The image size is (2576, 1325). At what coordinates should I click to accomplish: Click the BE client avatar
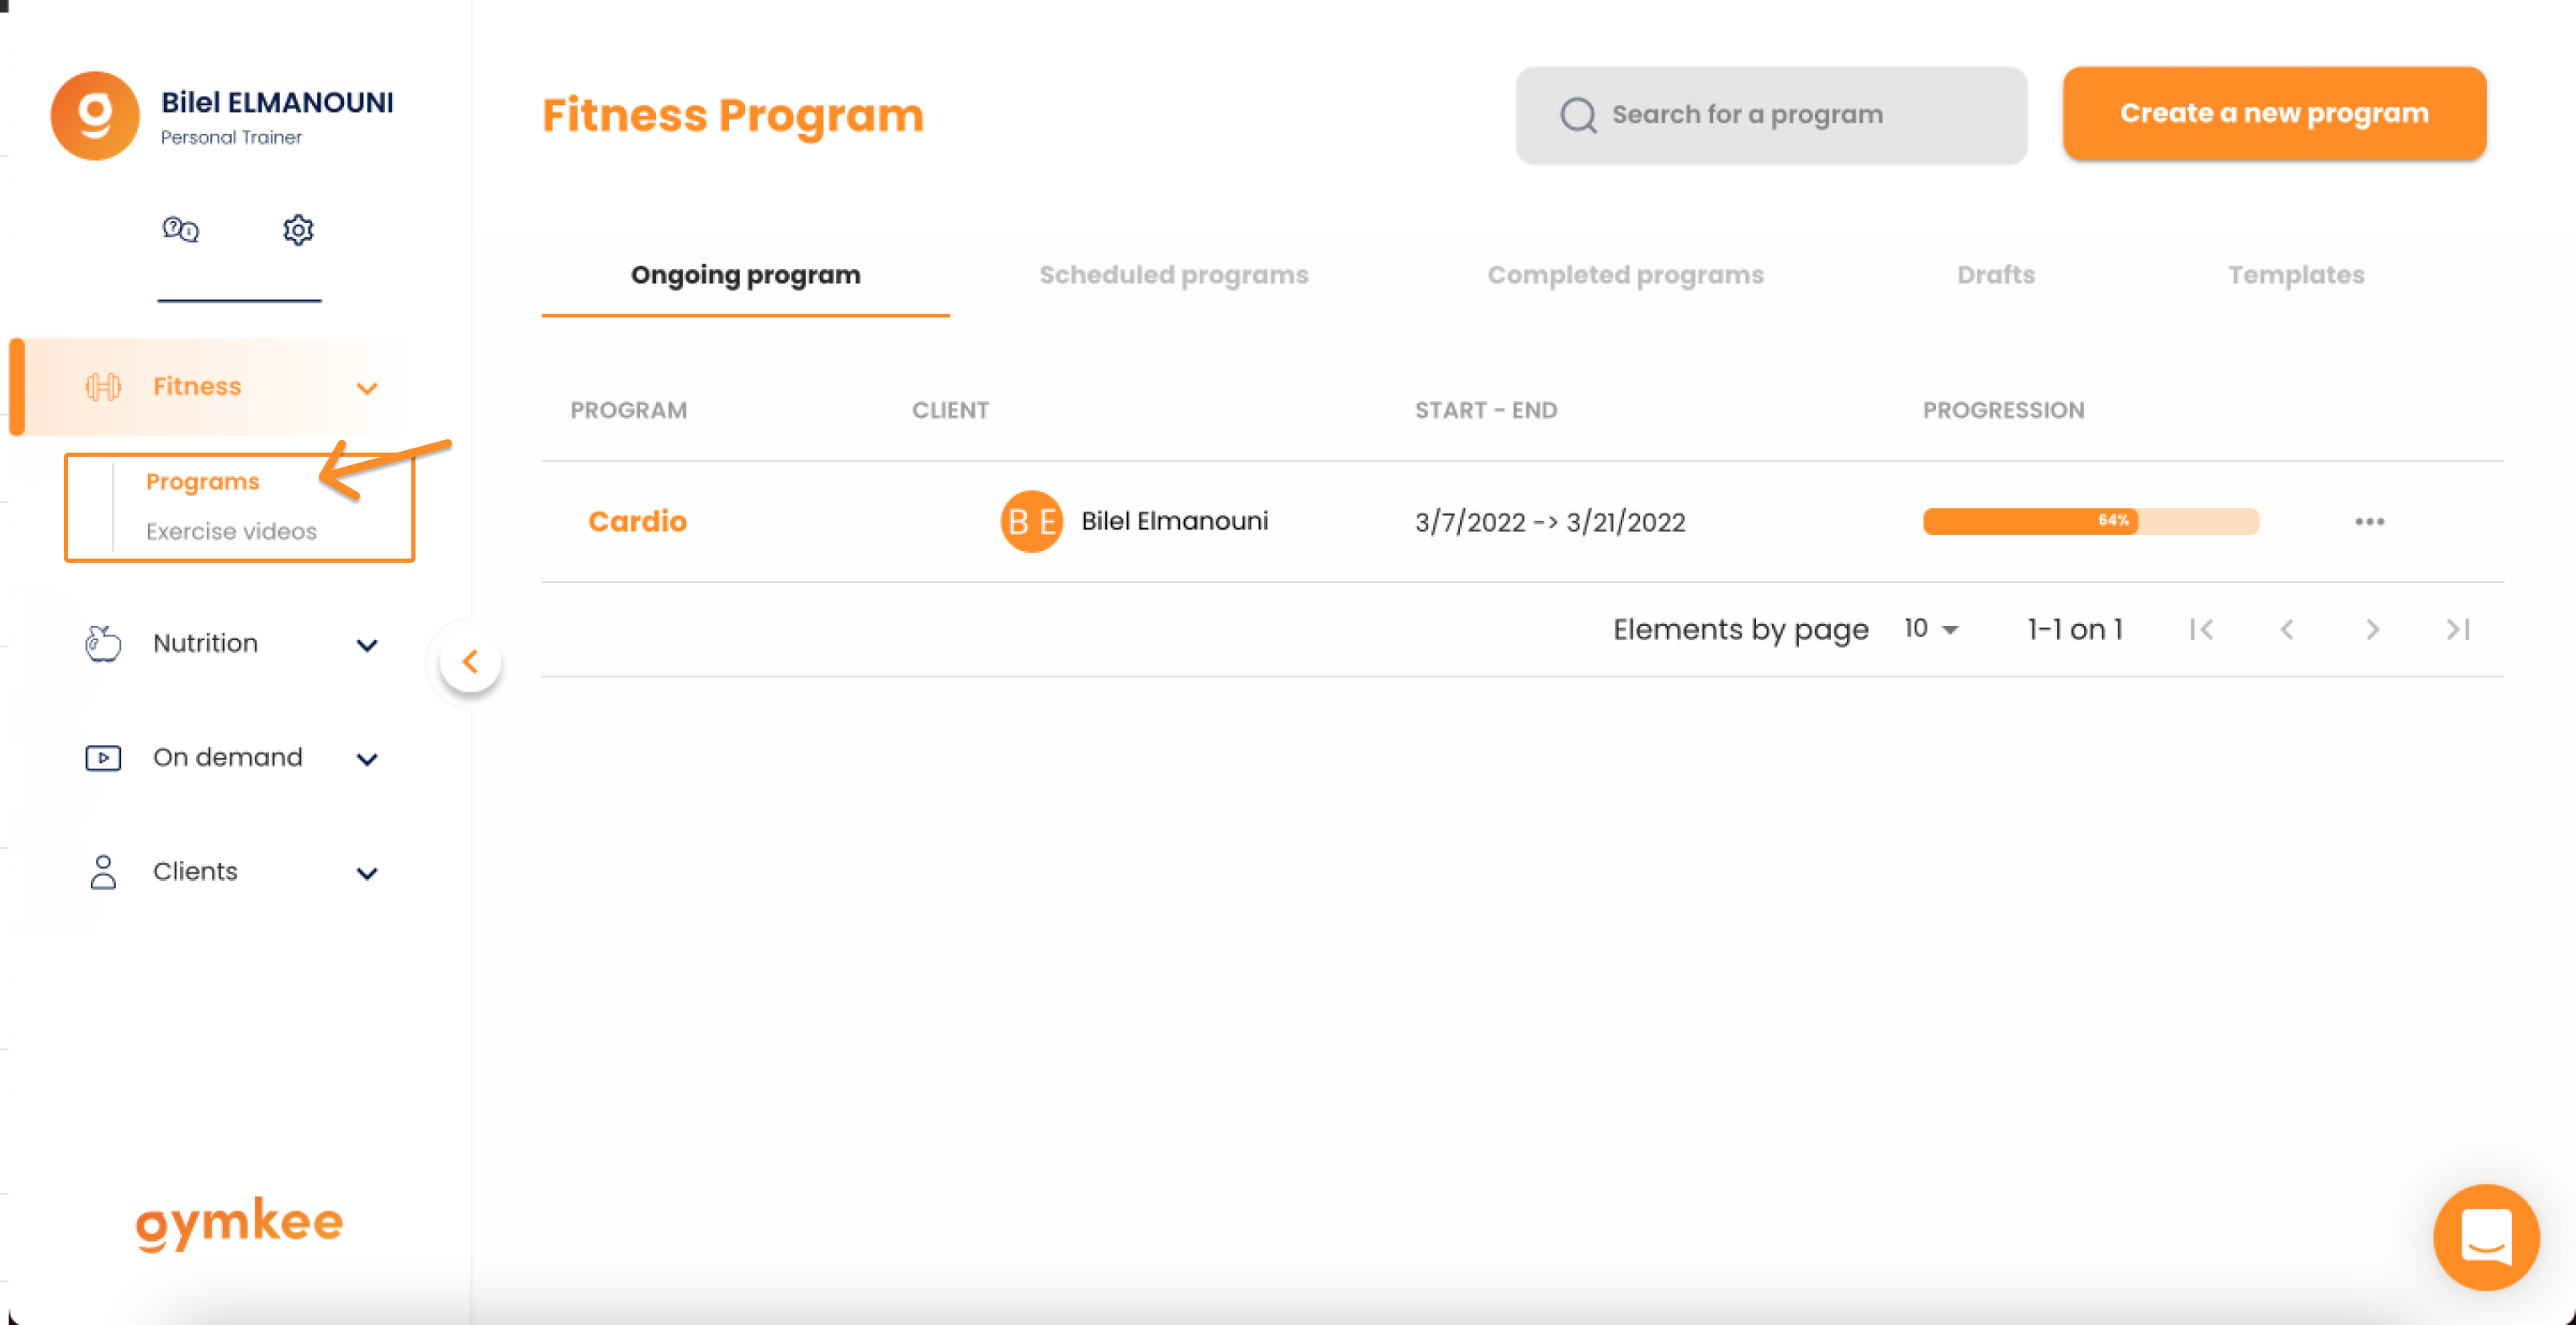click(1031, 521)
